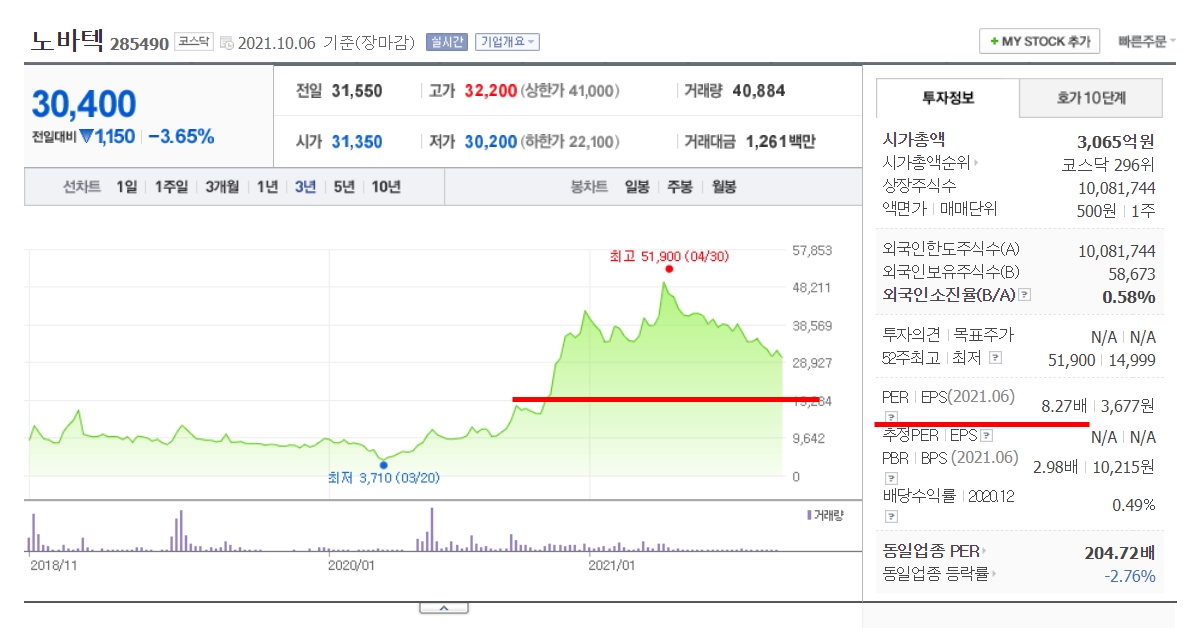Expand 동일업종 등락률 arrow link
This screenshot has height=628, width=1188.
coord(939,574)
